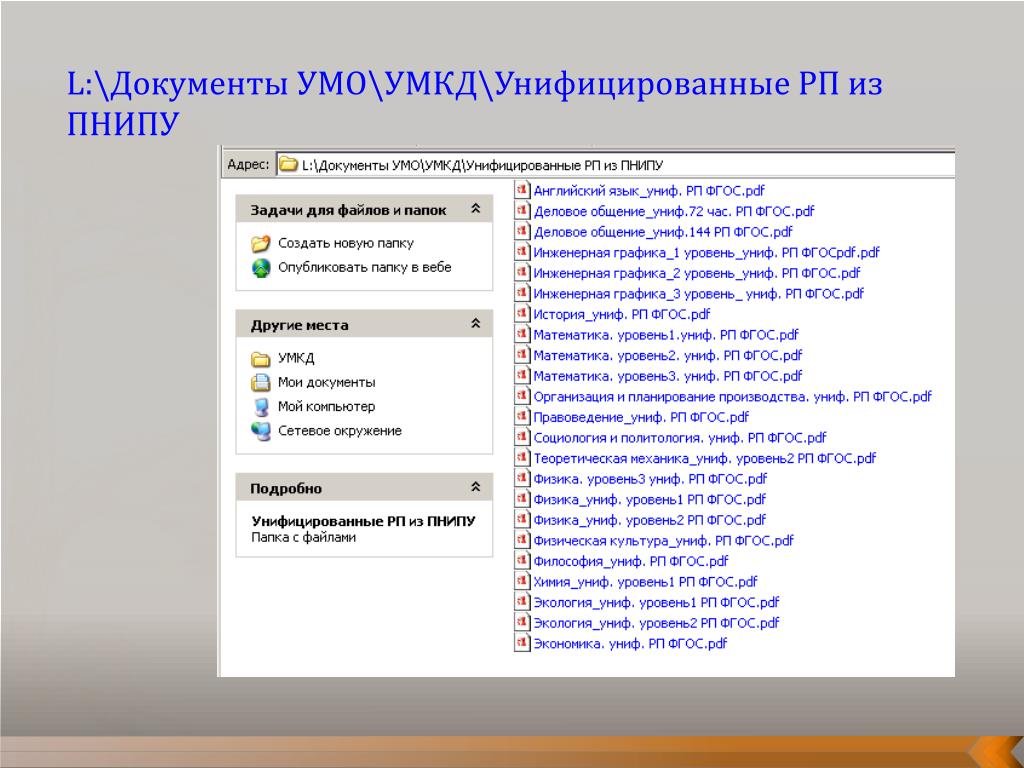1024x768 pixels.
Task: Select file name Философия_униф. РП ФГОС.pdf
Action: tap(630, 561)
